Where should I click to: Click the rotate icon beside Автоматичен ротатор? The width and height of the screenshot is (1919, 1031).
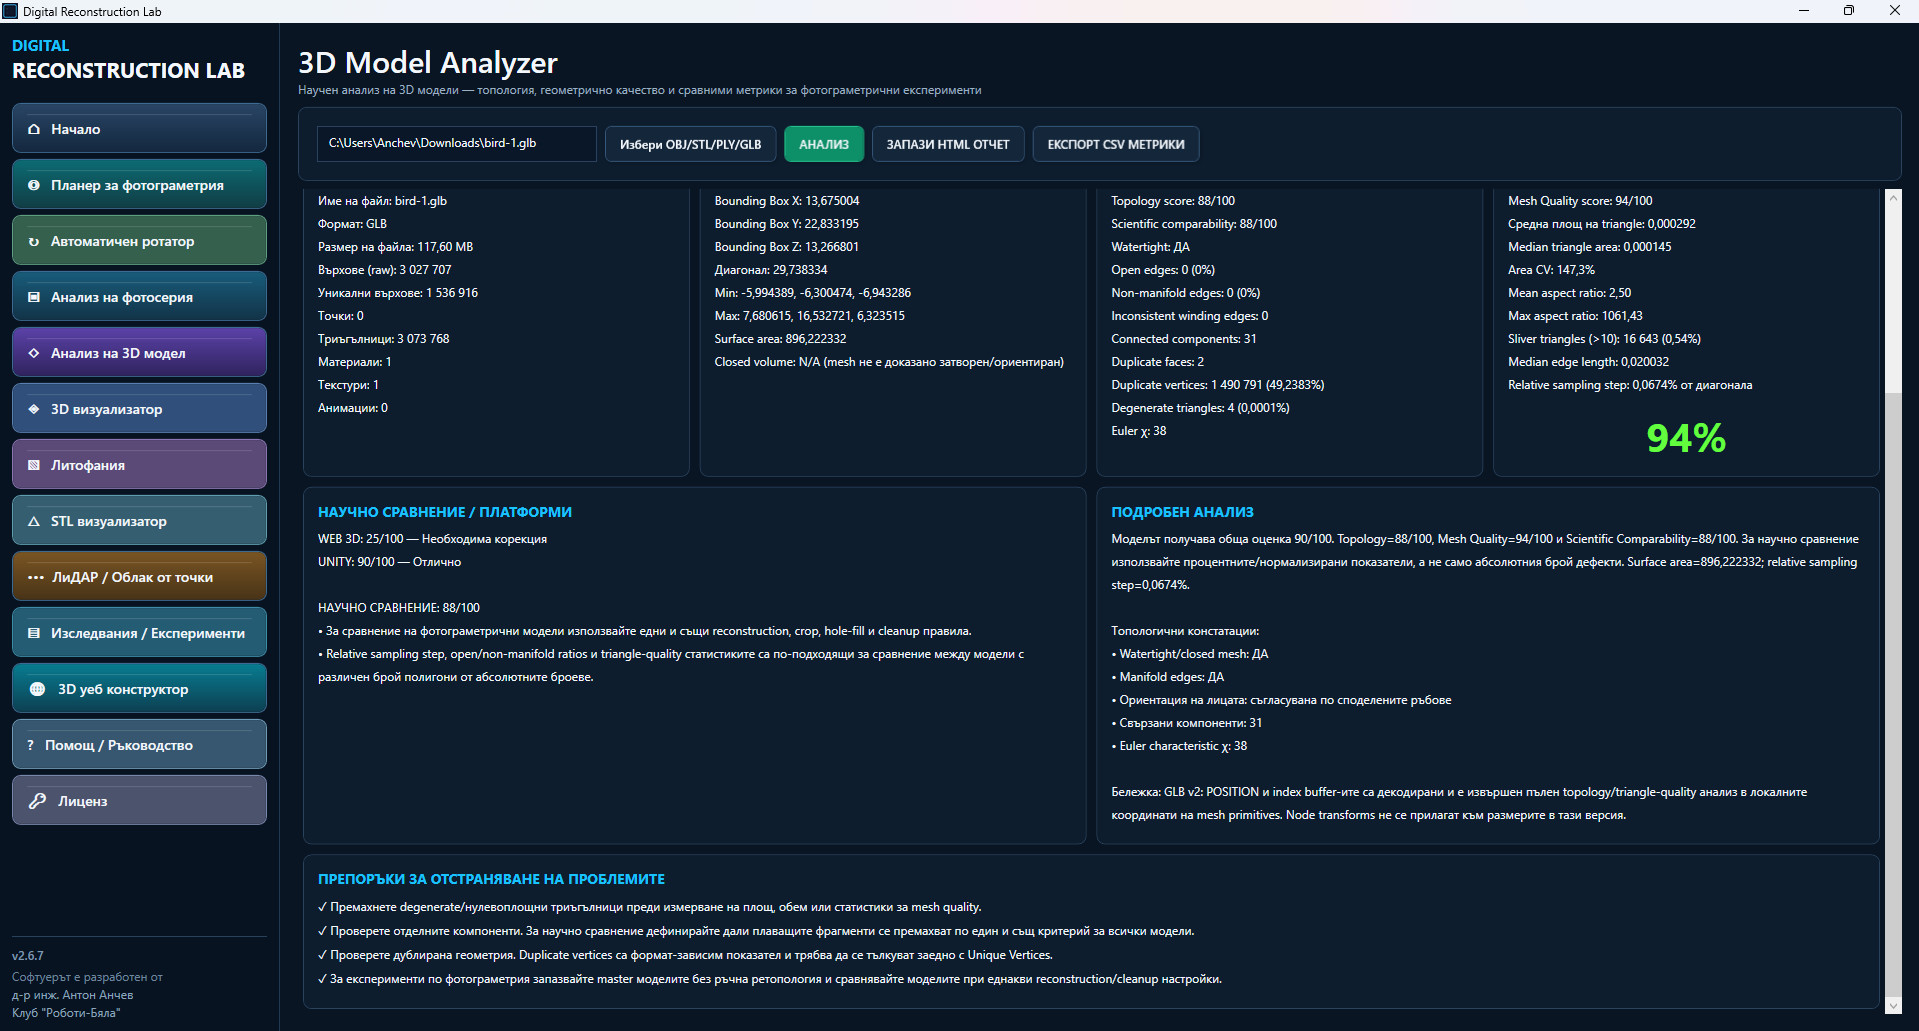(x=34, y=241)
